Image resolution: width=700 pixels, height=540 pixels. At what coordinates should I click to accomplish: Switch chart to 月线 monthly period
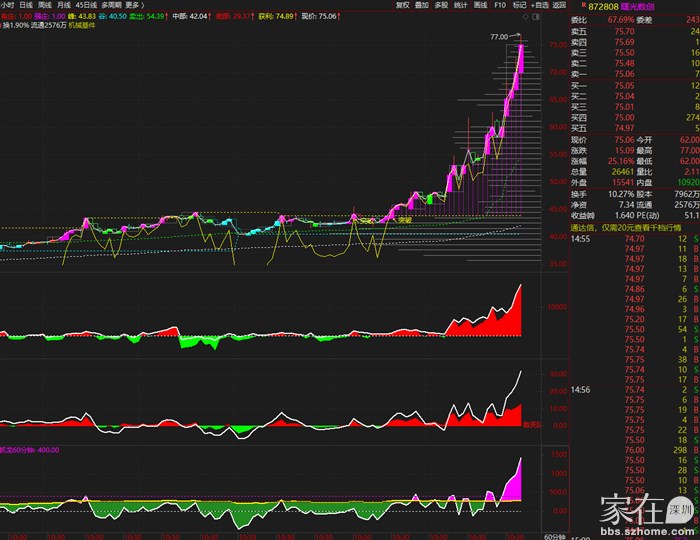[64, 5]
